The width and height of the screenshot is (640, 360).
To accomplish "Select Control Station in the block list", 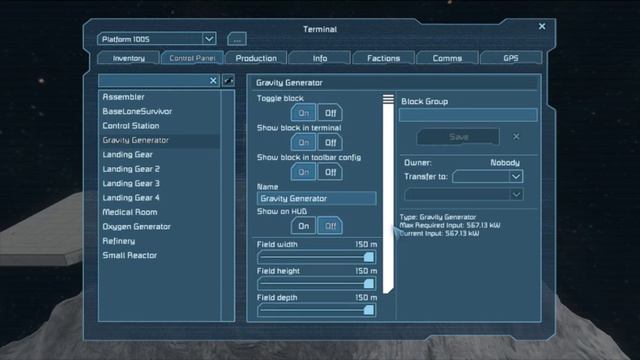I will pos(159,126).
